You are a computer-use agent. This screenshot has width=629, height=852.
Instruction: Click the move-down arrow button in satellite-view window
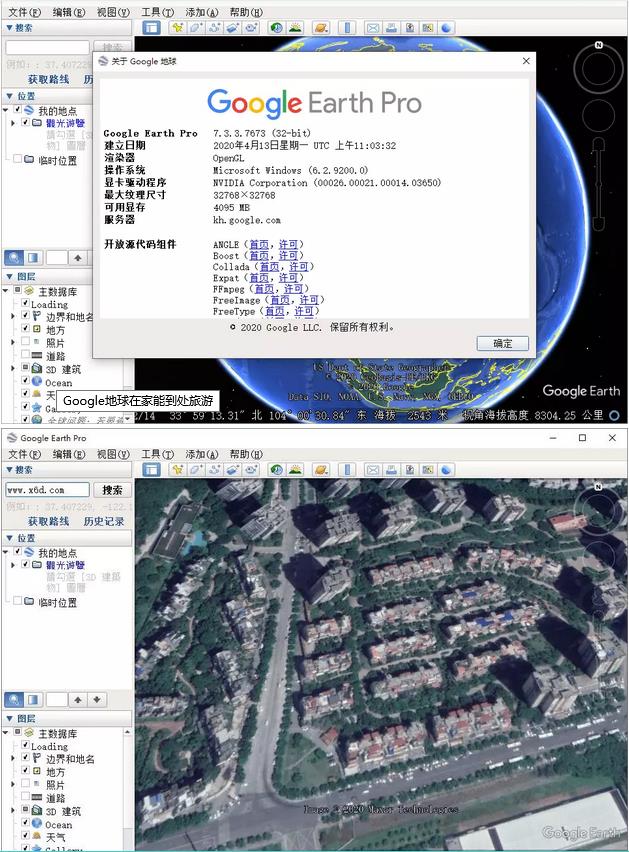point(97,700)
